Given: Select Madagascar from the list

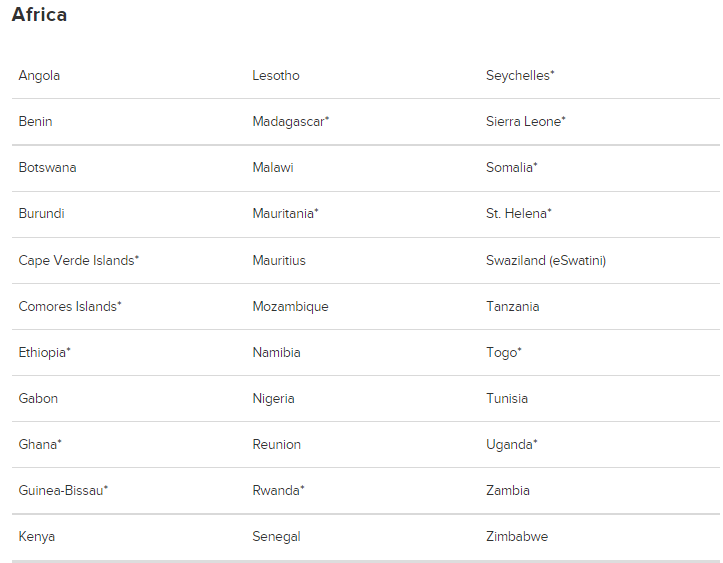Looking at the screenshot, I should coord(290,122).
